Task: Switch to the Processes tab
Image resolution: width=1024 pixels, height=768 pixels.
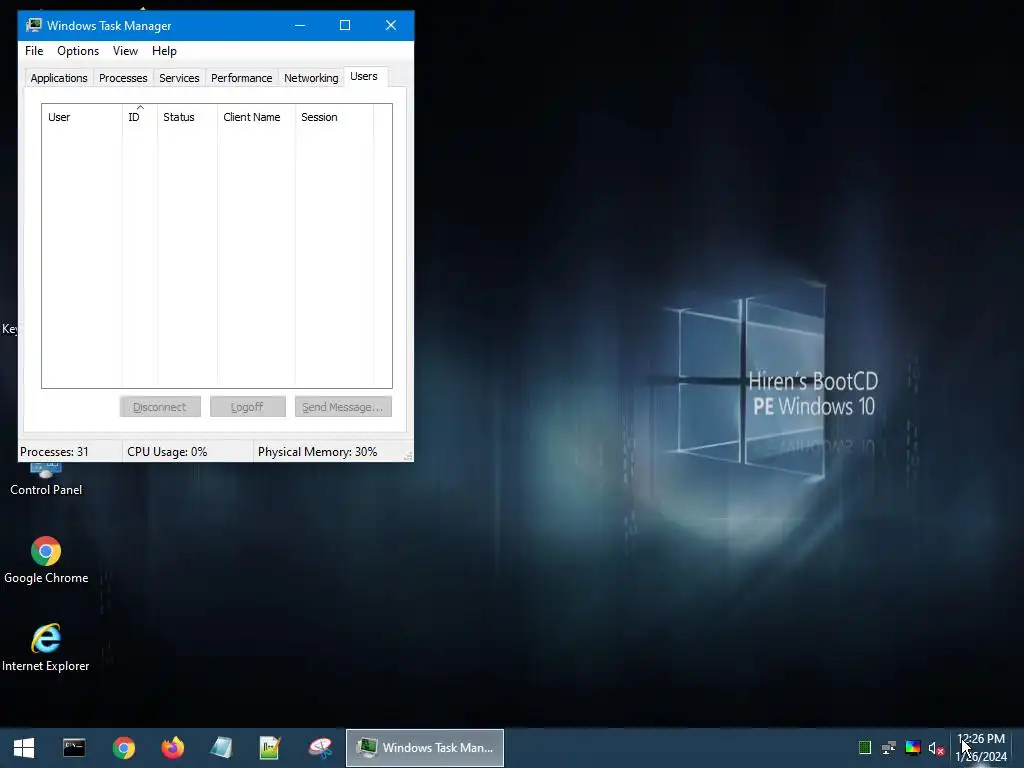Action: 123,78
